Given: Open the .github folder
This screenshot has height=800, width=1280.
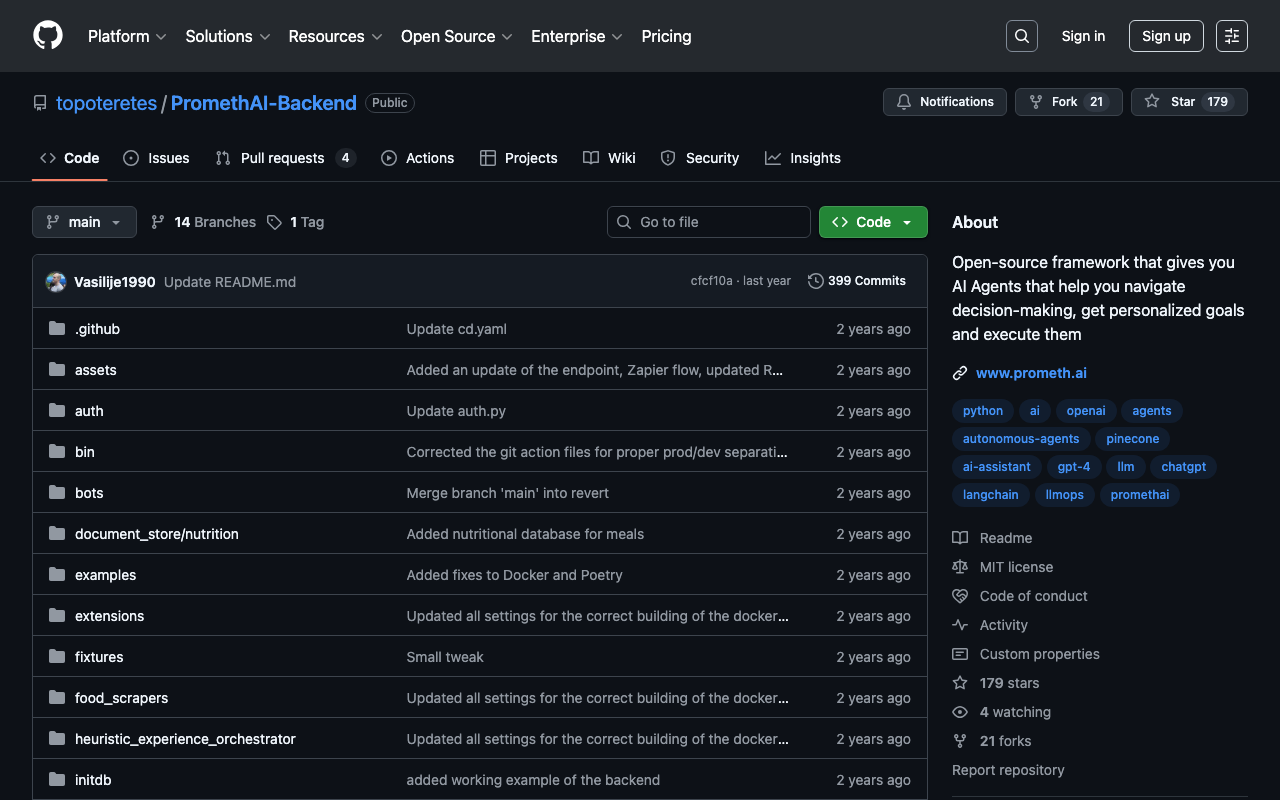Looking at the screenshot, I should [97, 329].
